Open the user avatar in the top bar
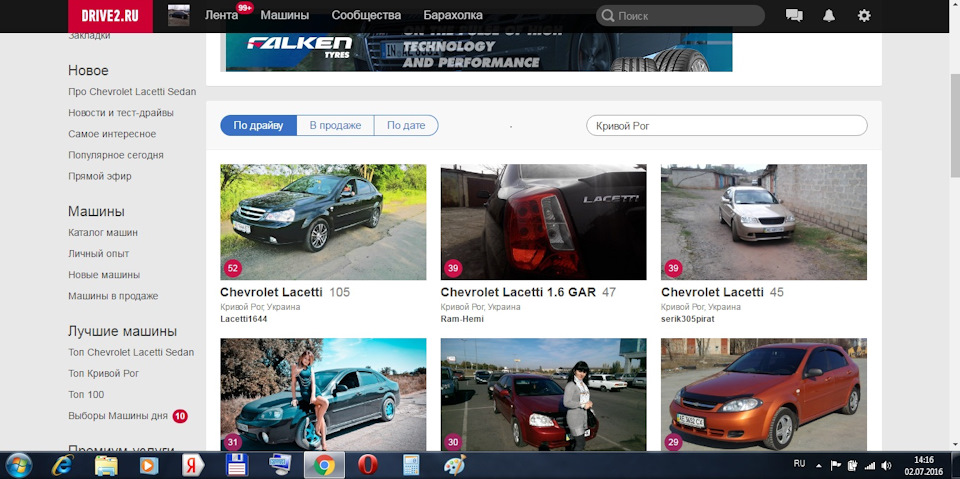Viewport: 960px width, 479px height. 179,15
